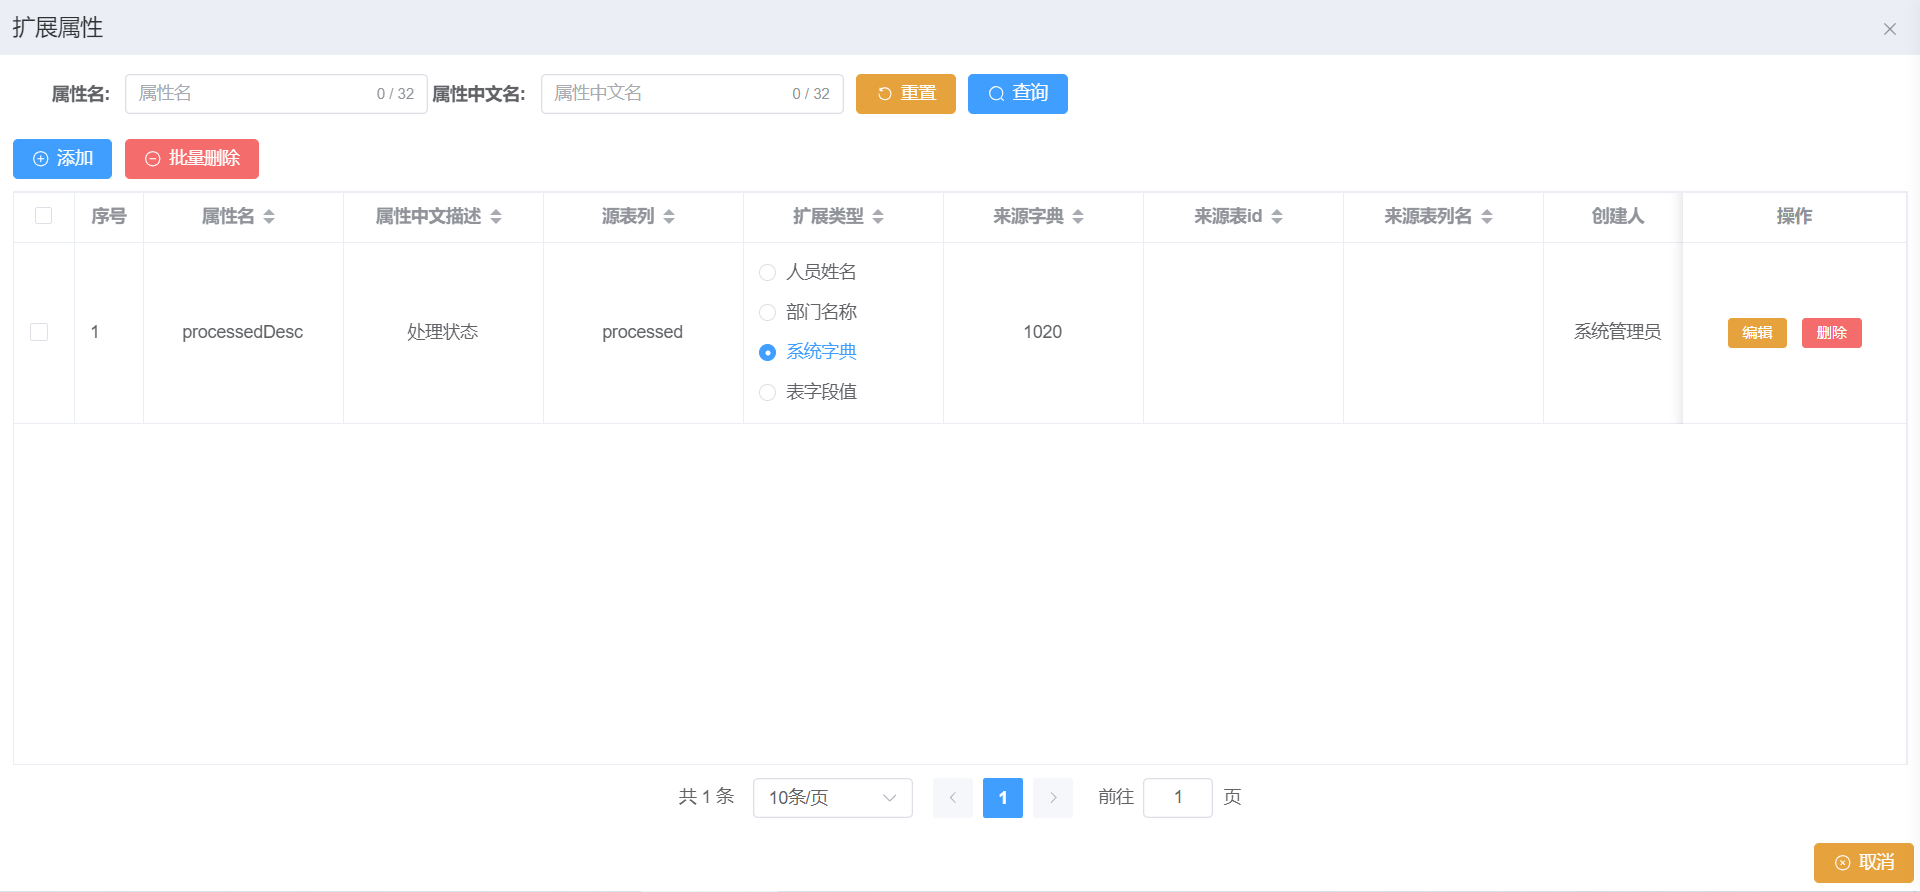Select the 系统字典 radio option
1920x892 pixels.
pyautogui.click(x=808, y=352)
